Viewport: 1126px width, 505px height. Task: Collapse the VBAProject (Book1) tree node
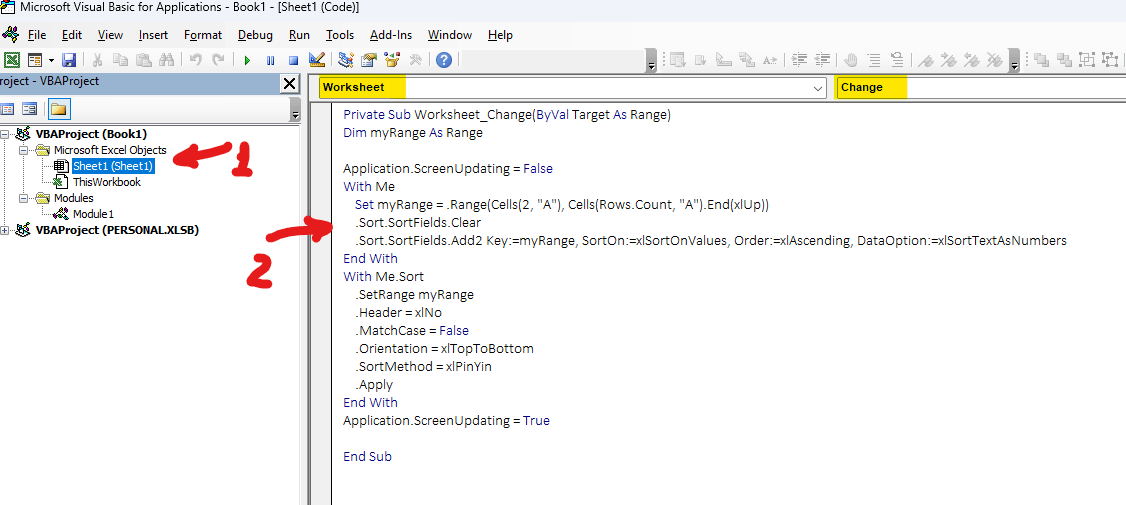6,134
